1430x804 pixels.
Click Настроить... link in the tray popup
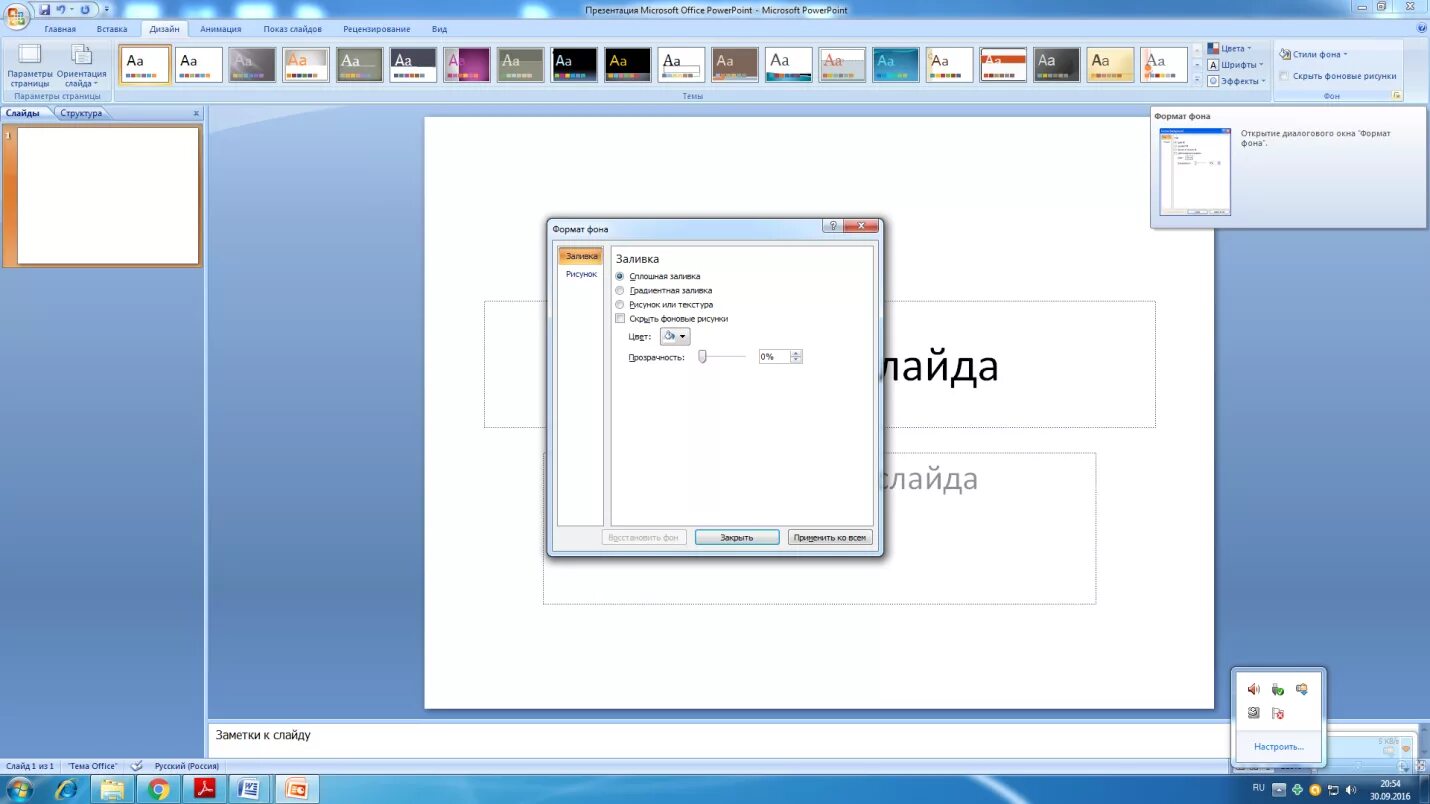point(1279,746)
